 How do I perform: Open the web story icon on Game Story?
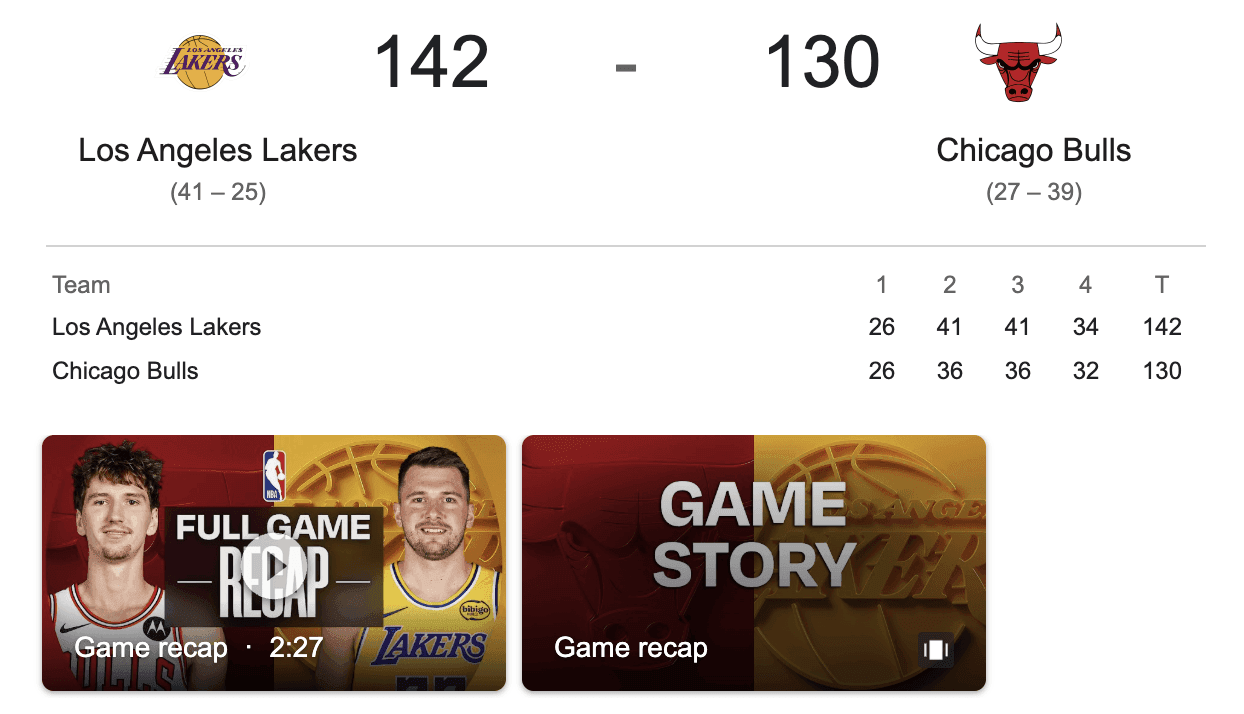(x=935, y=650)
